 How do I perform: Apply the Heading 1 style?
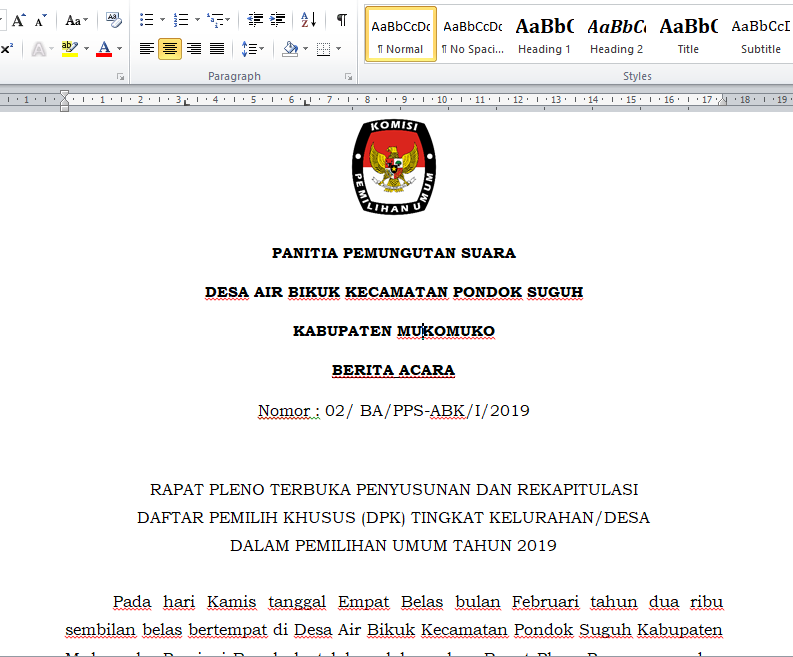pos(544,34)
